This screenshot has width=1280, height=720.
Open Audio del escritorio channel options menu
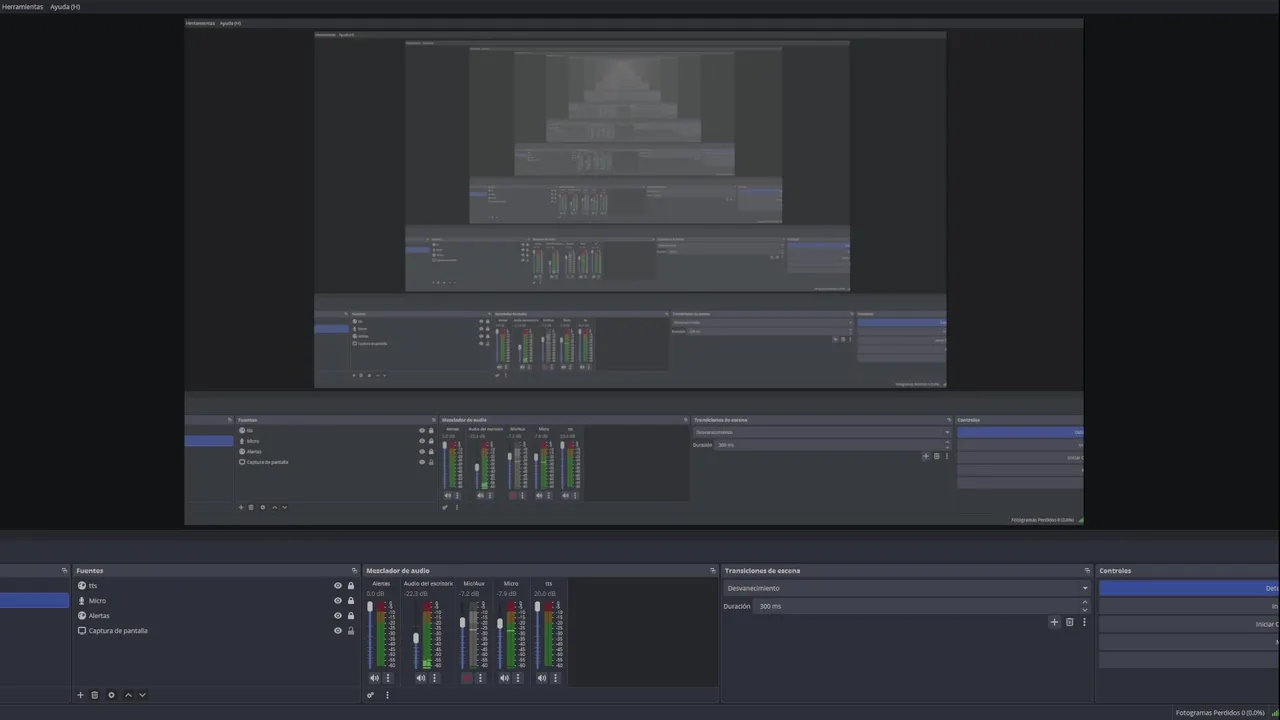pyautogui.click(x=434, y=678)
